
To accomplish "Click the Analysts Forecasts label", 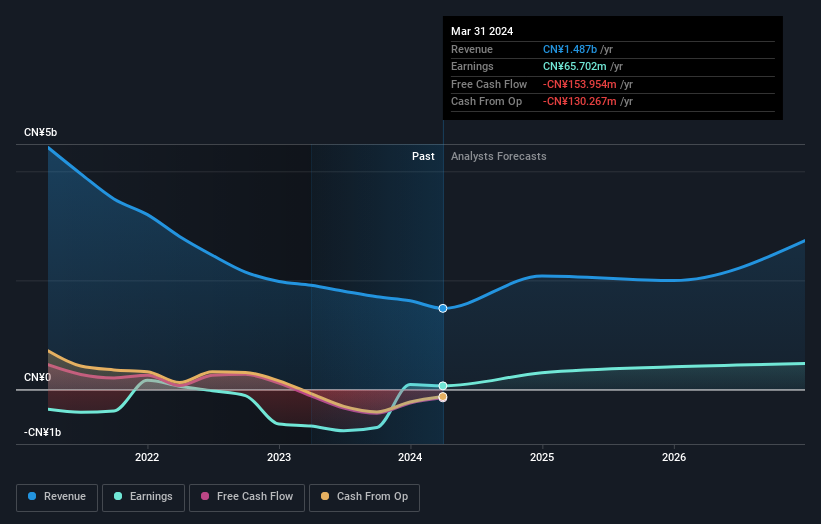I will [x=498, y=157].
